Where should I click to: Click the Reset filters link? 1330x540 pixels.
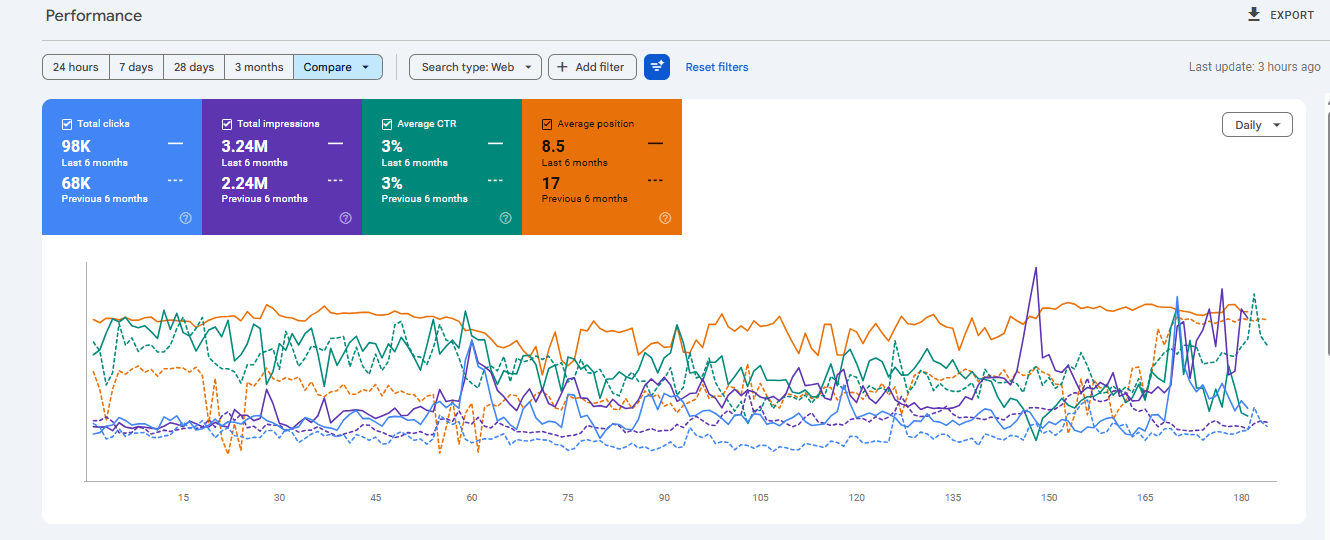pos(717,67)
